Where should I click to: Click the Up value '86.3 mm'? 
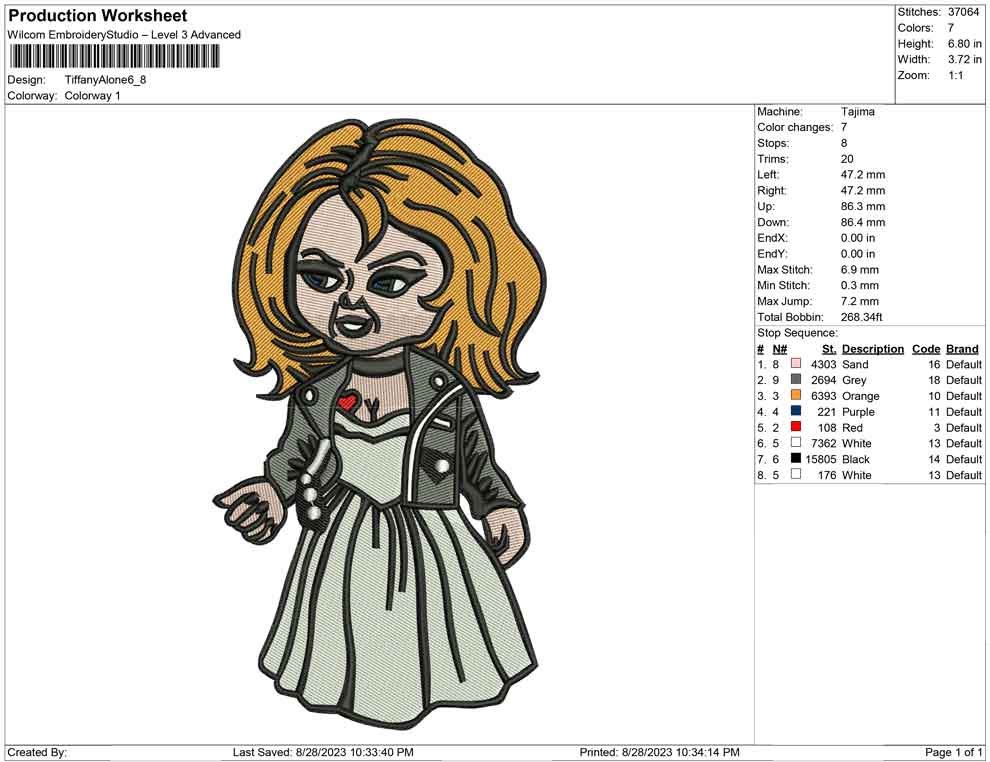coord(862,206)
